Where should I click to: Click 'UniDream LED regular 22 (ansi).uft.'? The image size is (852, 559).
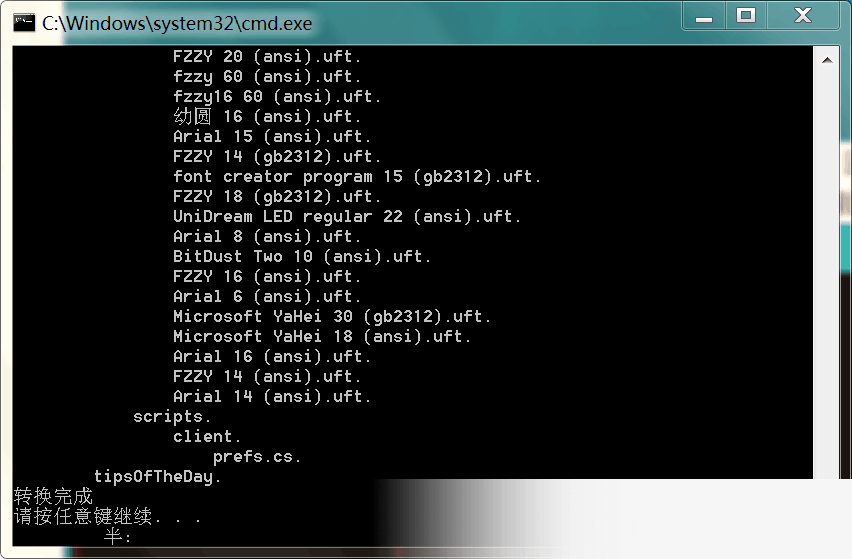coord(347,217)
